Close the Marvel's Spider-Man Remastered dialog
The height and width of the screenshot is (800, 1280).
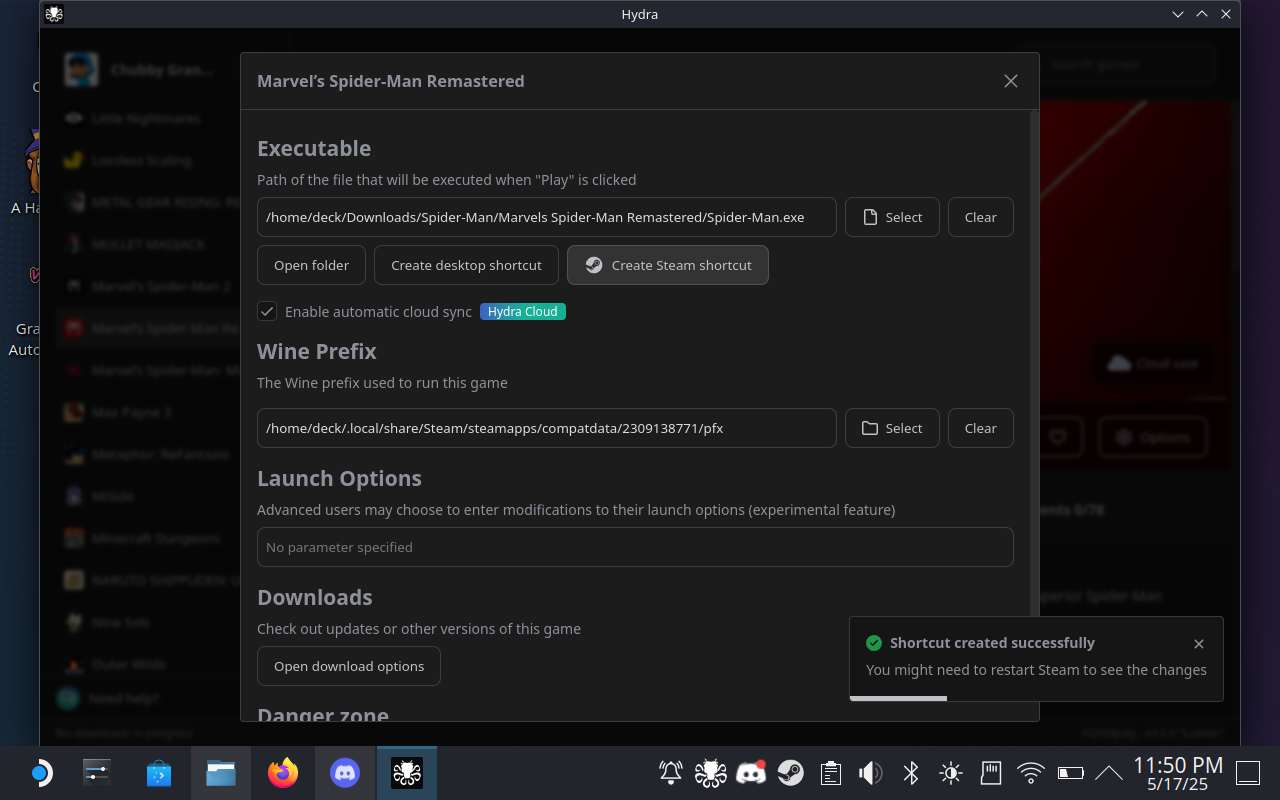point(1011,81)
